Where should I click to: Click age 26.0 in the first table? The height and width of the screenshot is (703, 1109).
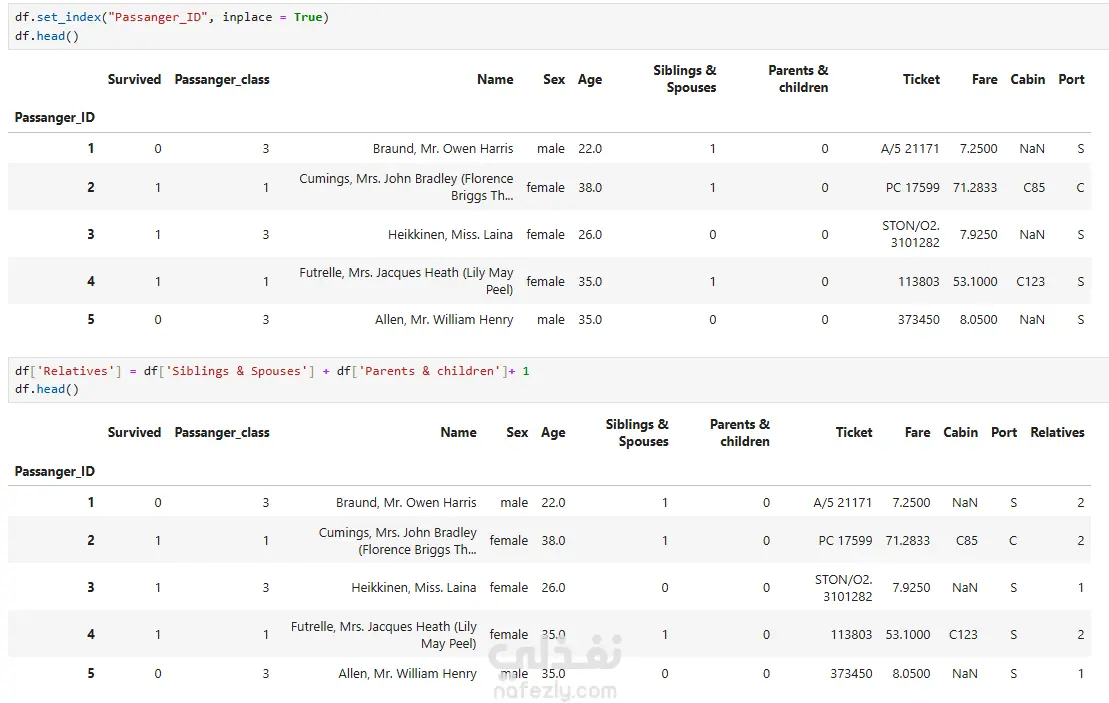point(590,234)
